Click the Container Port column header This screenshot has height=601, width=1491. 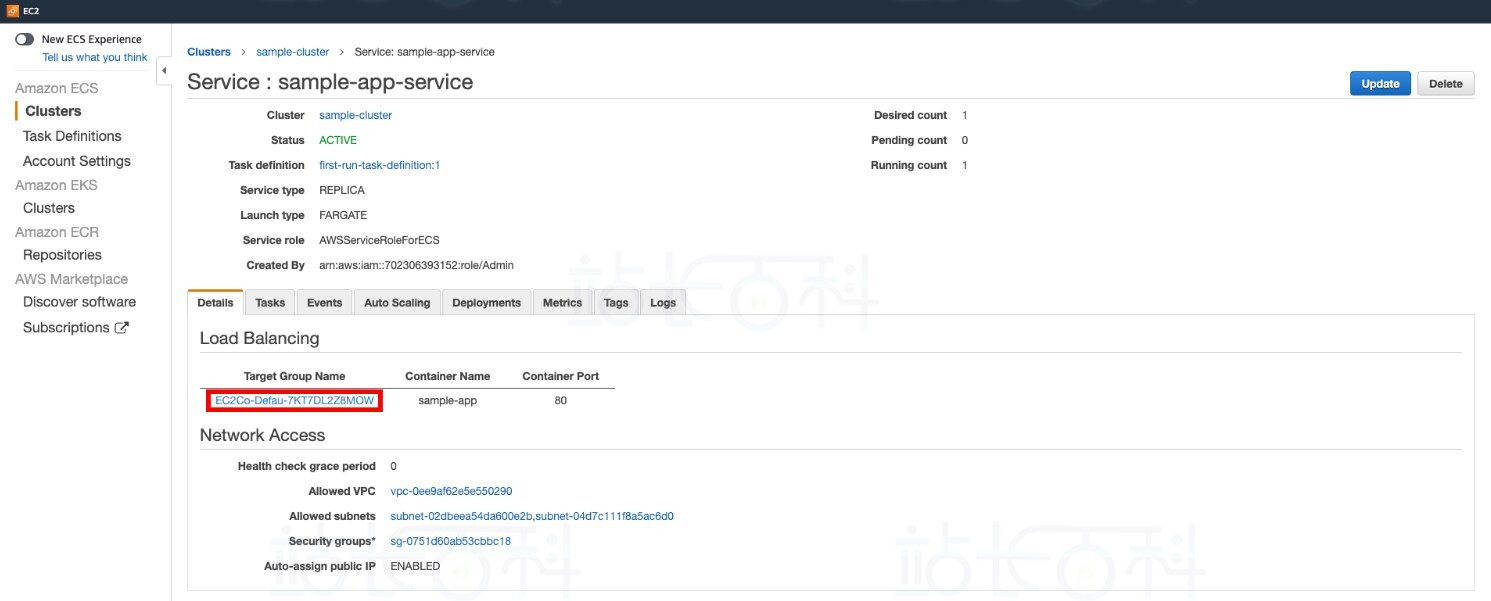click(x=560, y=376)
